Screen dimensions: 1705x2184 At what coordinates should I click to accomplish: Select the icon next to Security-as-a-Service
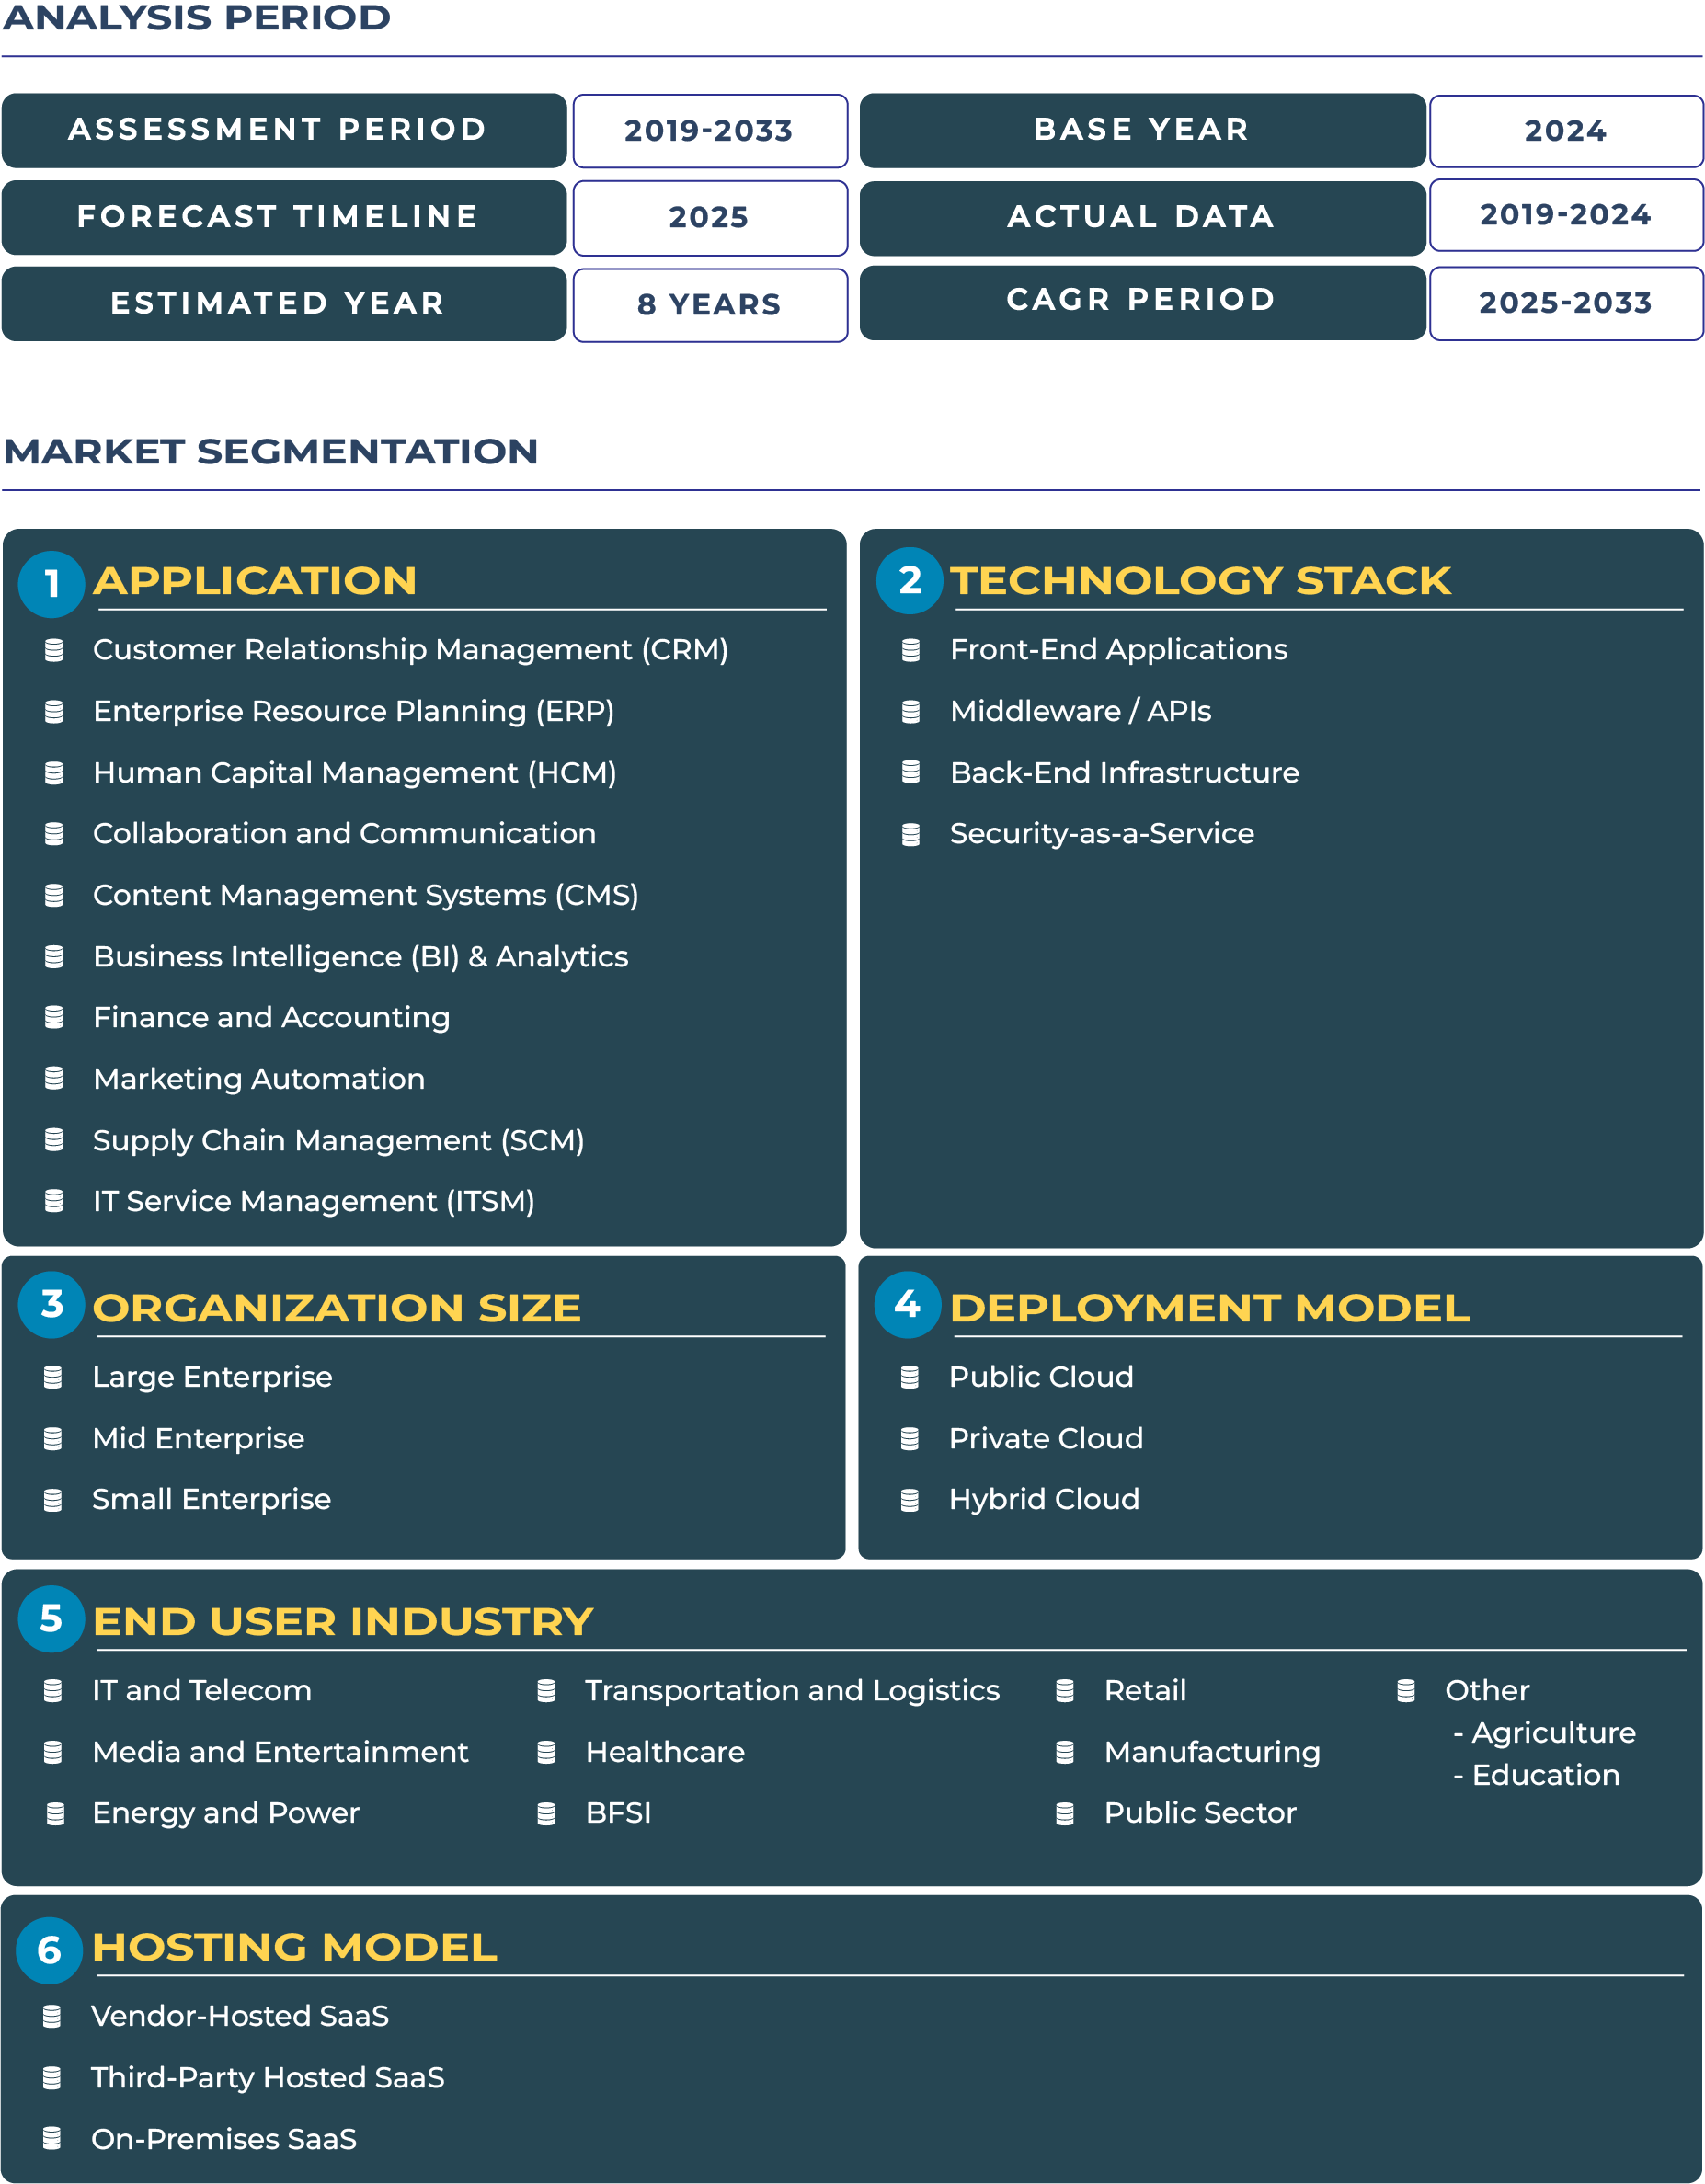911,833
